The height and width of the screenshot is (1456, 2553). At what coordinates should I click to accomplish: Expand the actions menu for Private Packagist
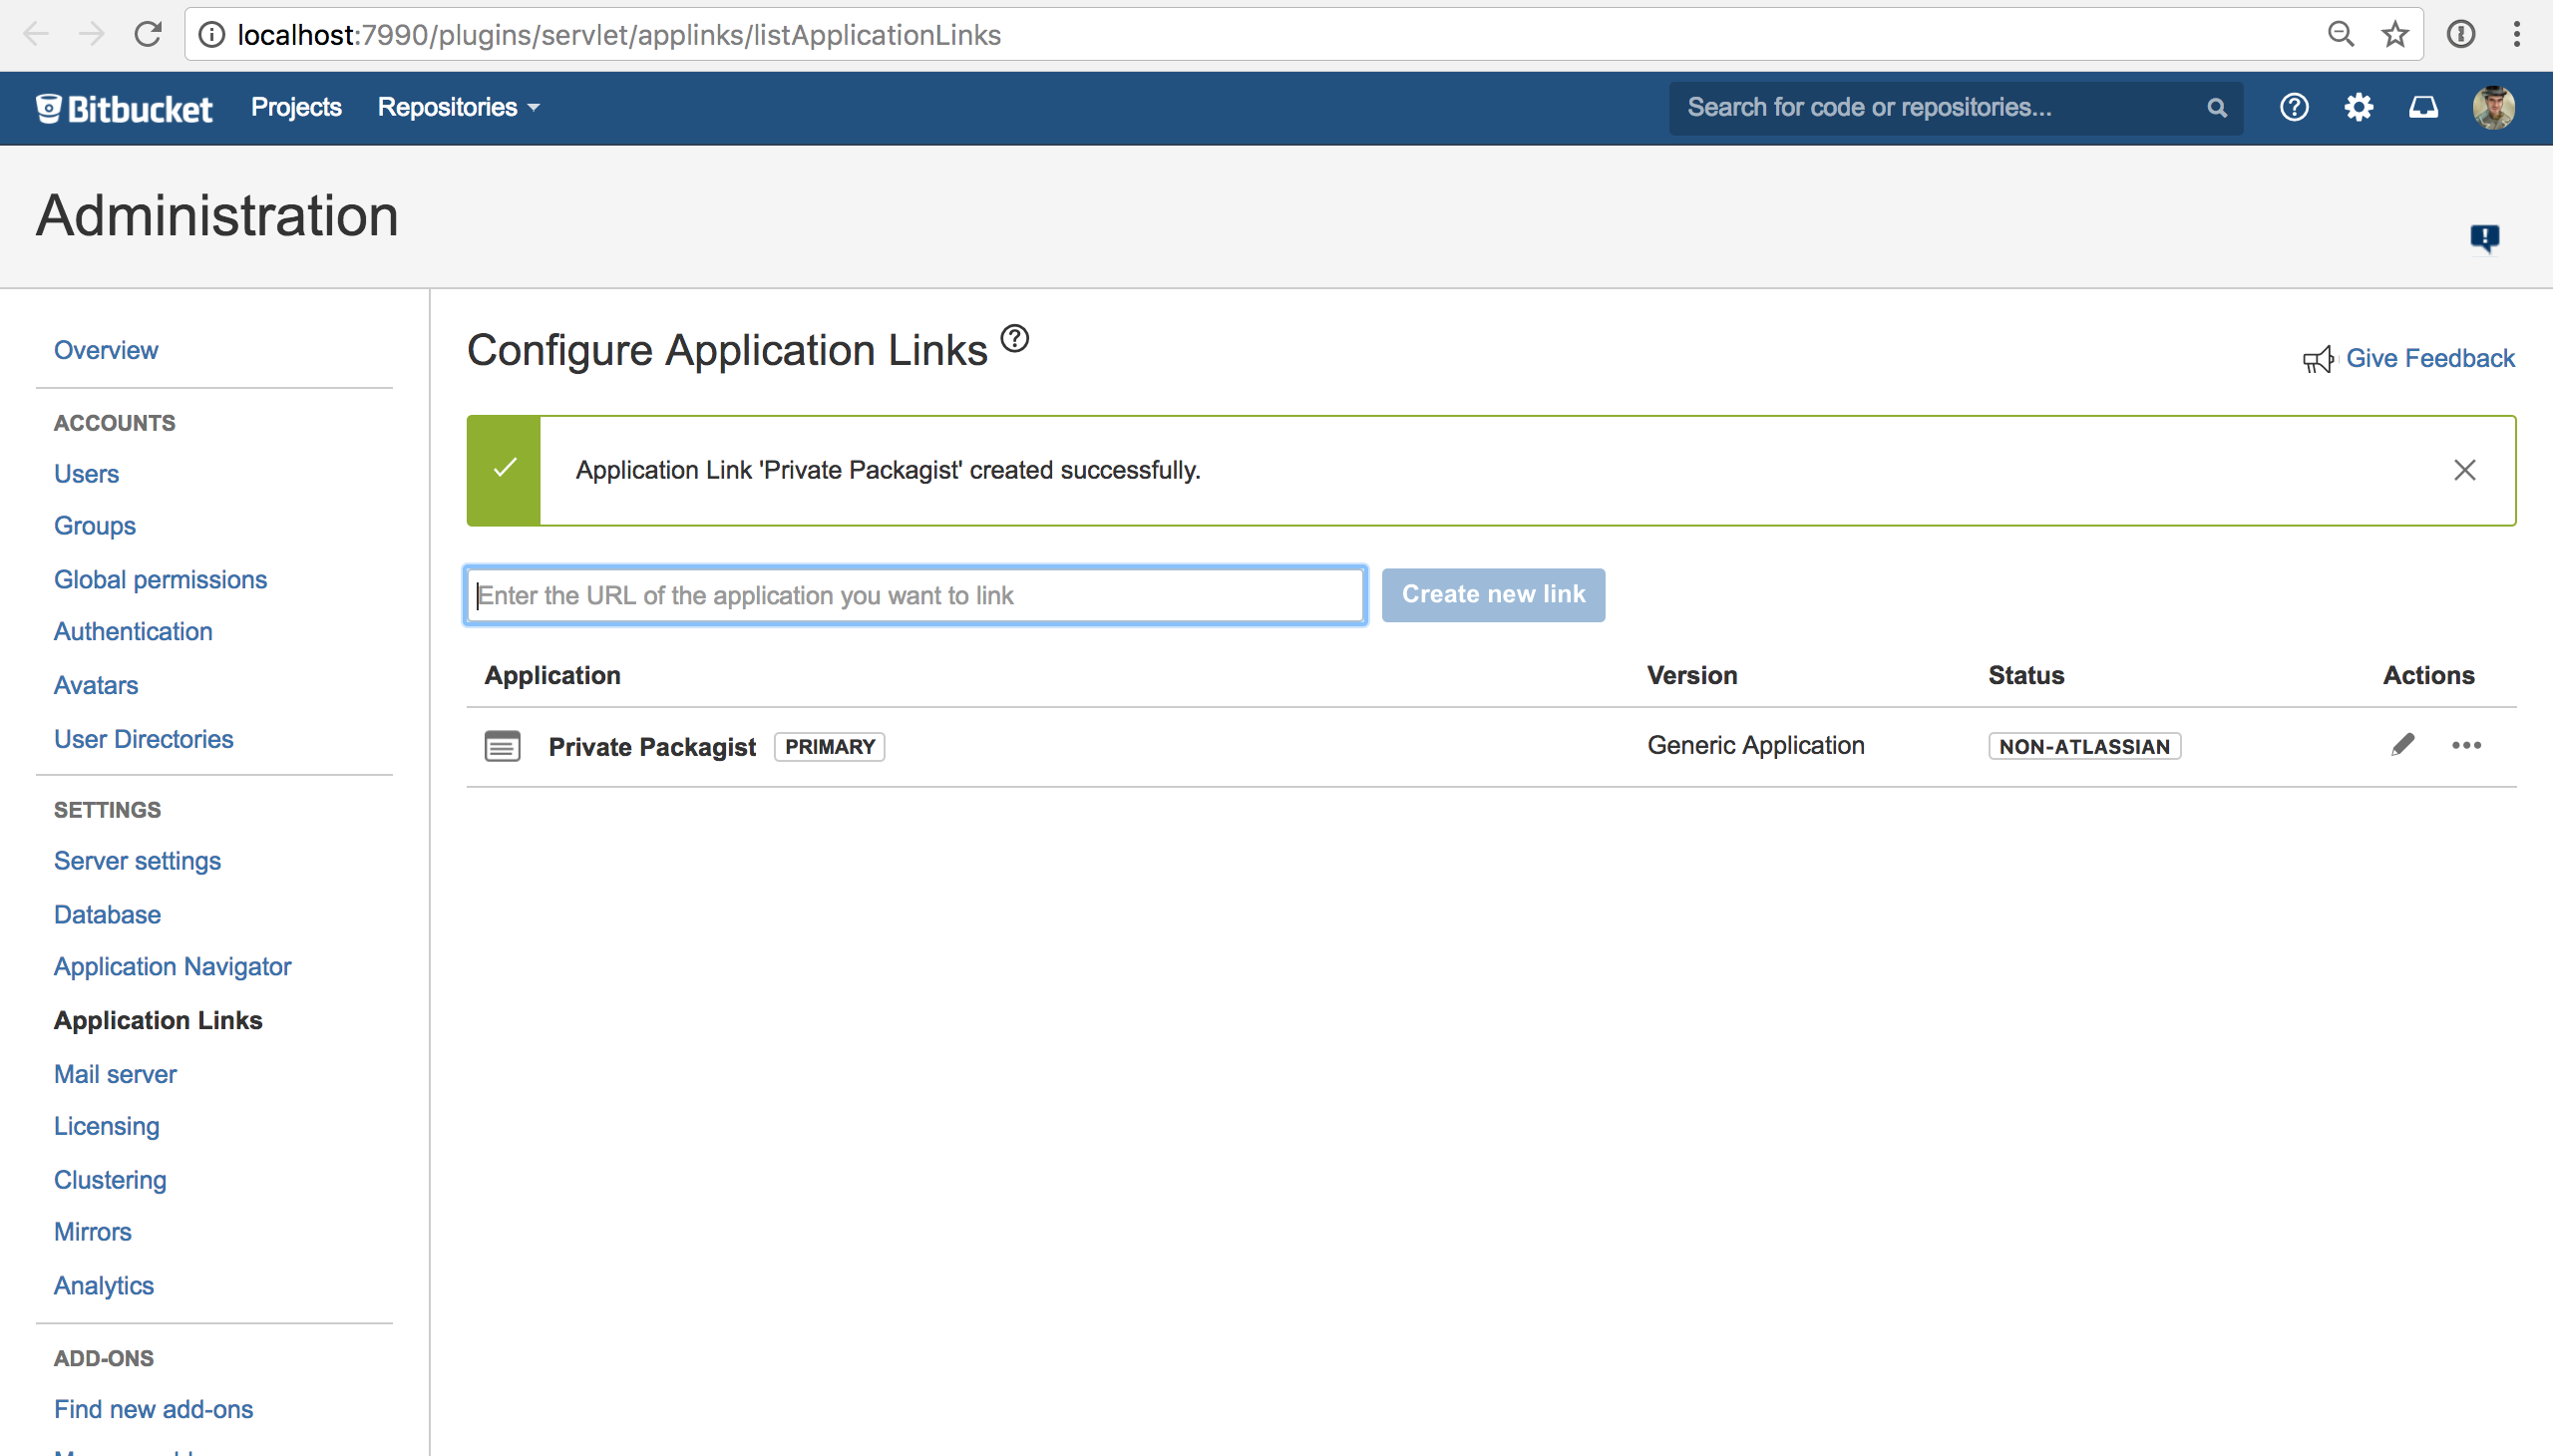pyautogui.click(x=2467, y=746)
